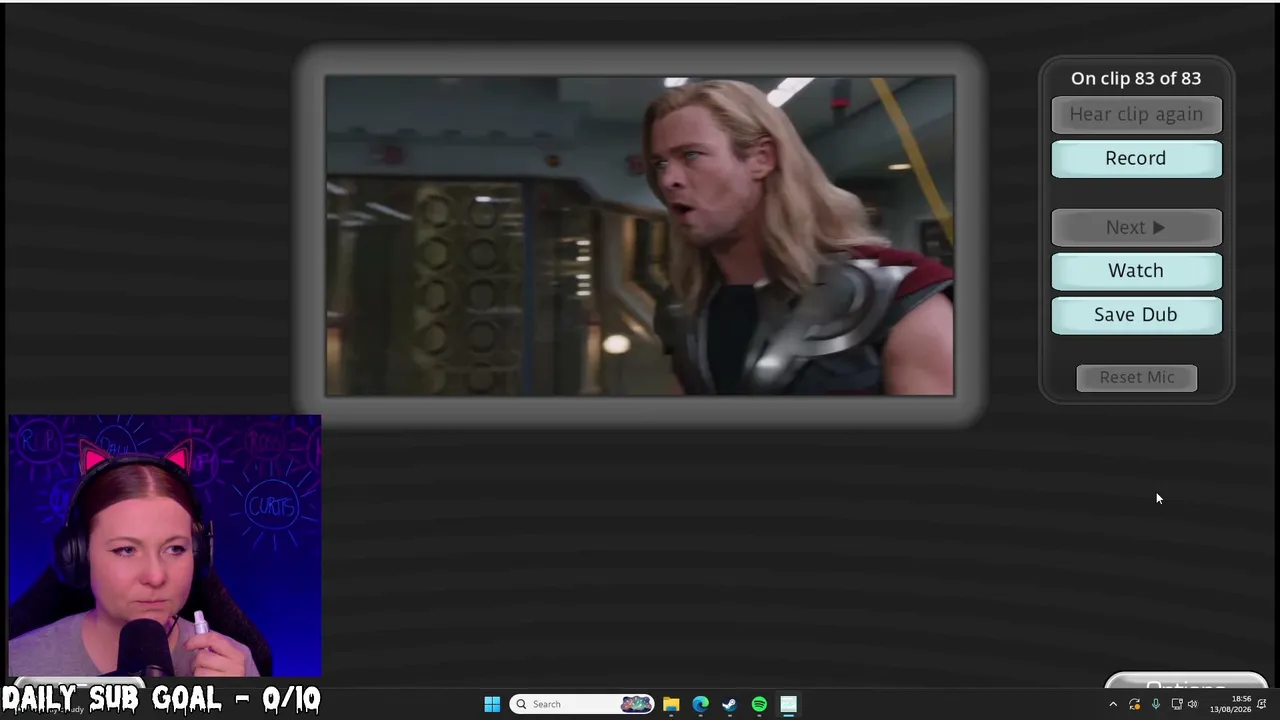The image size is (1280, 720).
Task: Click the "On clip 83 of 83" text
Action: [1136, 78]
